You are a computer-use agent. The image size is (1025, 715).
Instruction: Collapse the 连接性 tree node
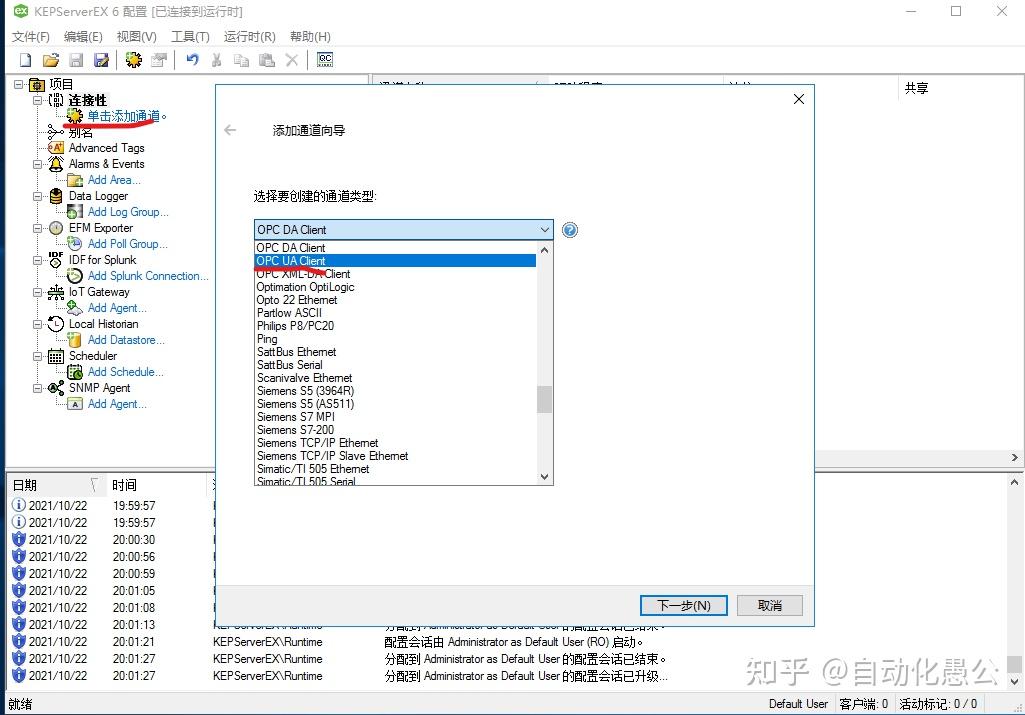(x=36, y=100)
